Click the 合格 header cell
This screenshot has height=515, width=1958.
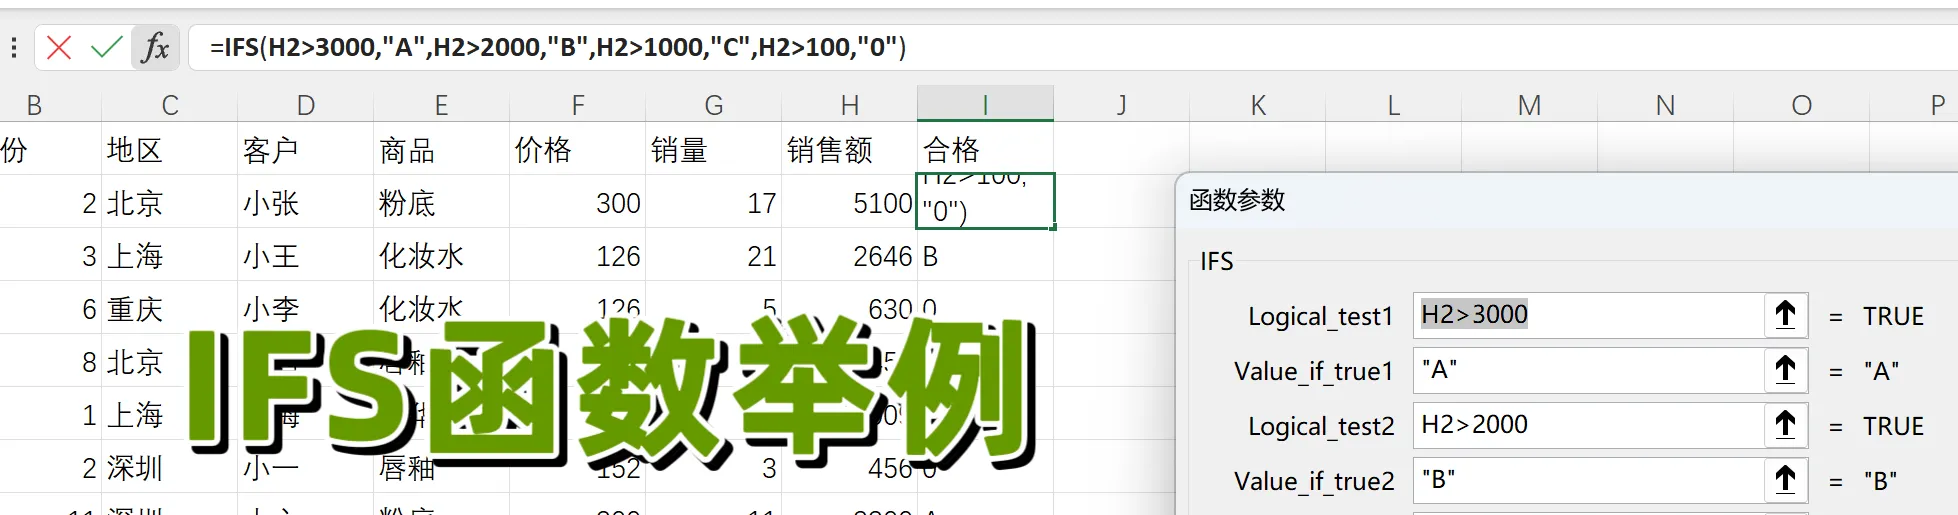985,150
